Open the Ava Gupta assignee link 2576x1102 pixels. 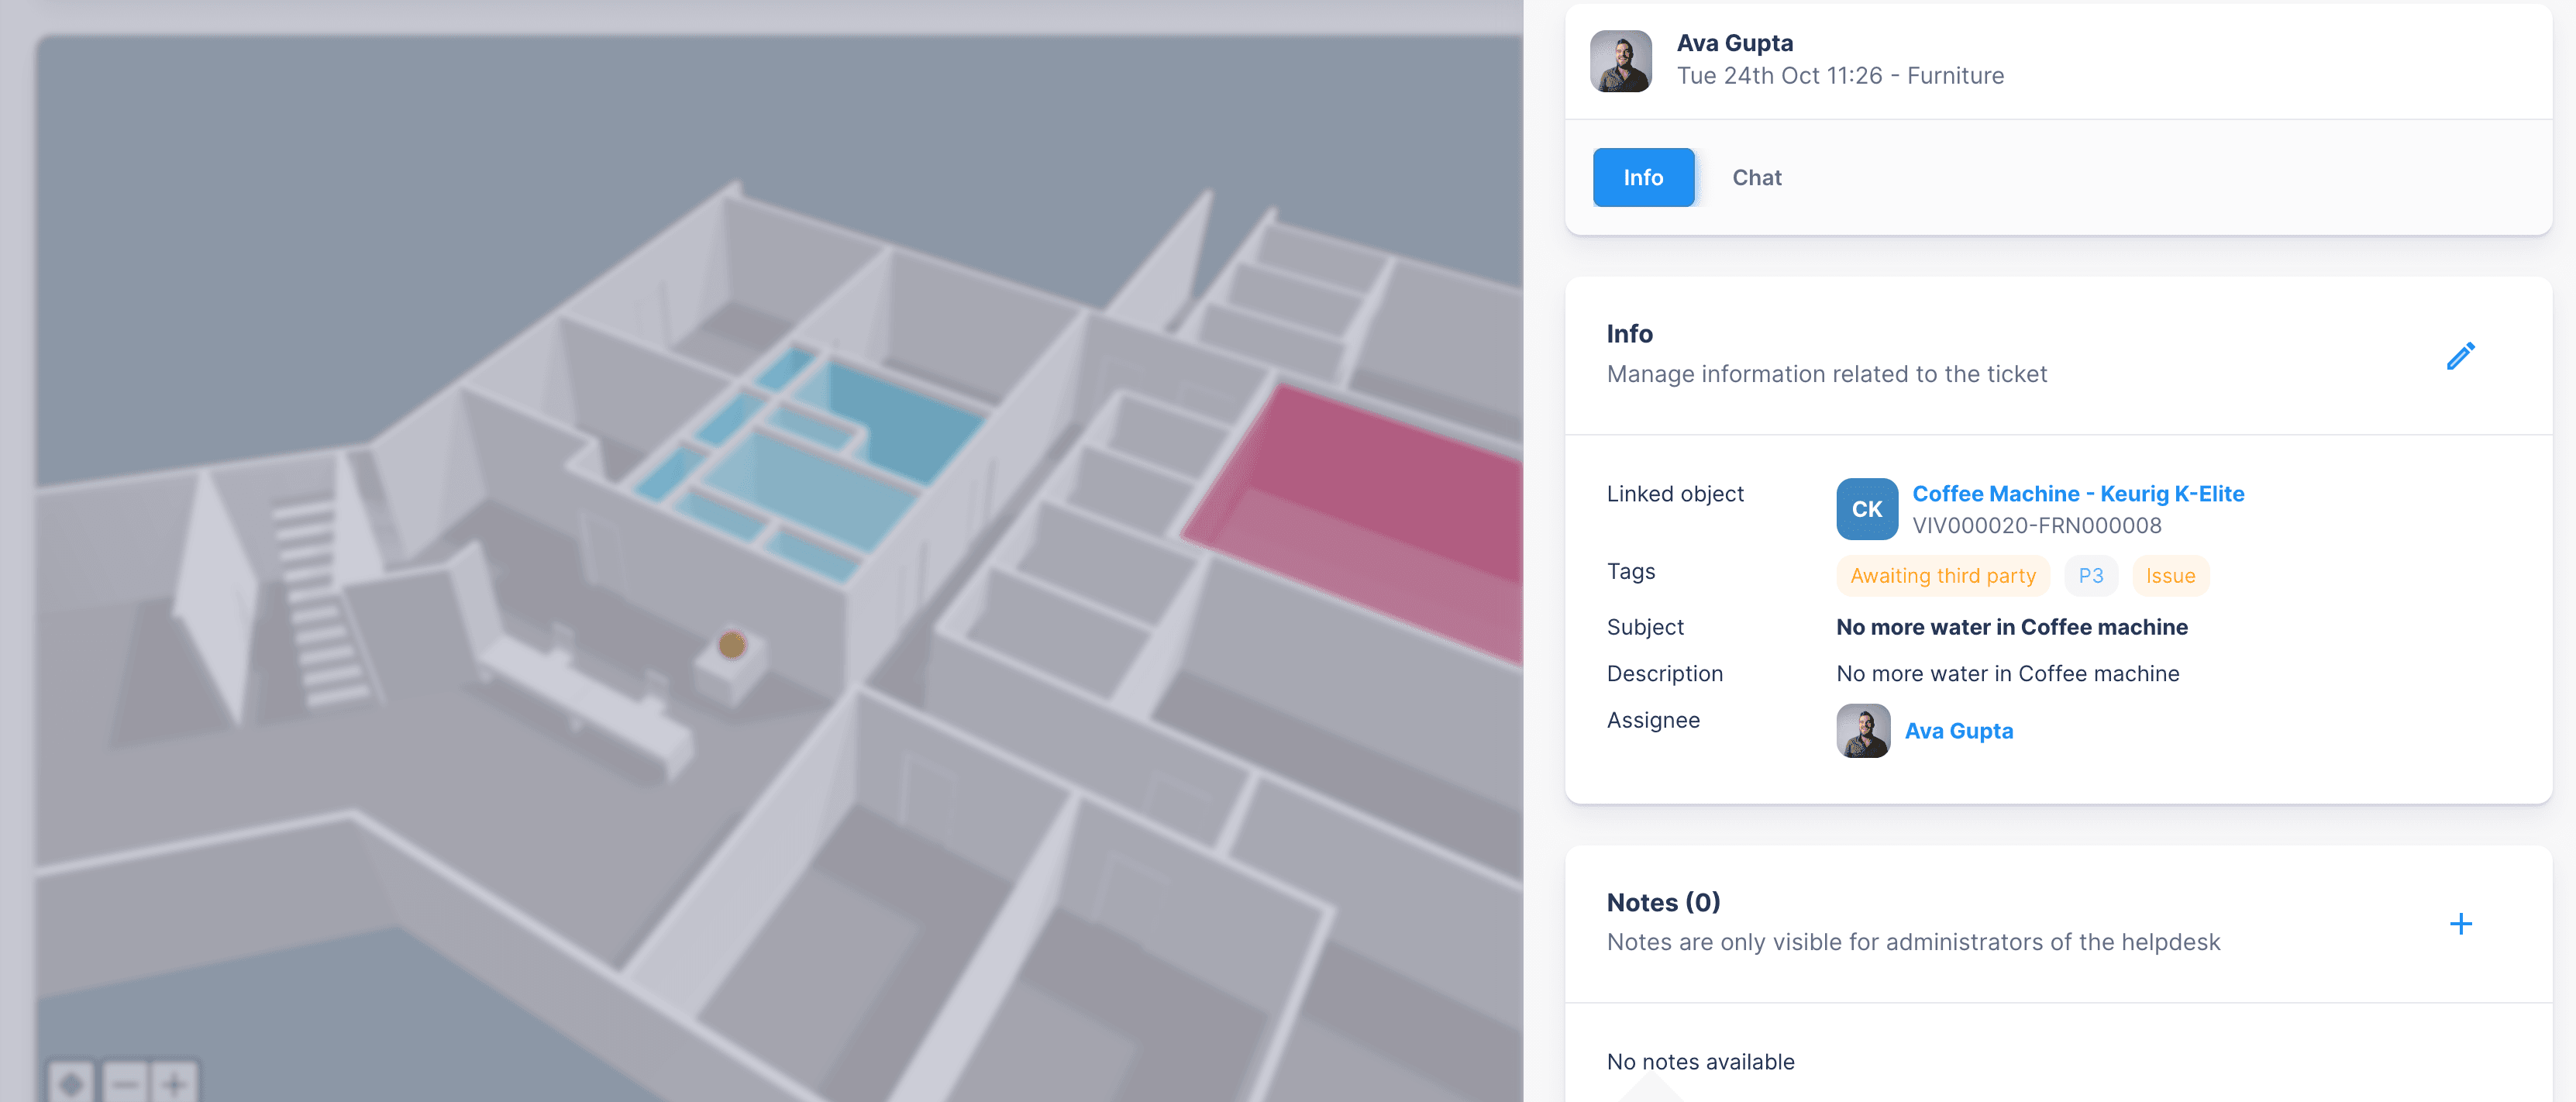pyautogui.click(x=1958, y=731)
